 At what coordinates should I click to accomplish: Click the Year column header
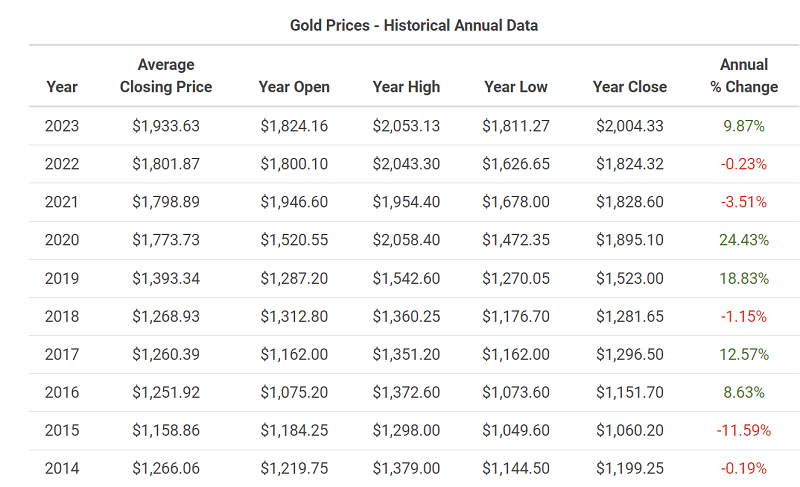(61, 87)
